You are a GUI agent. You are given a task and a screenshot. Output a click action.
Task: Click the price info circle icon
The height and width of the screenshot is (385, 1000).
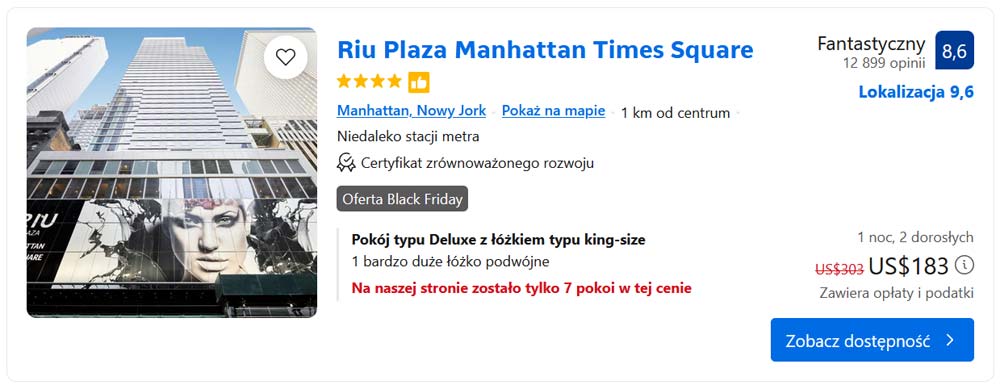pos(964,265)
